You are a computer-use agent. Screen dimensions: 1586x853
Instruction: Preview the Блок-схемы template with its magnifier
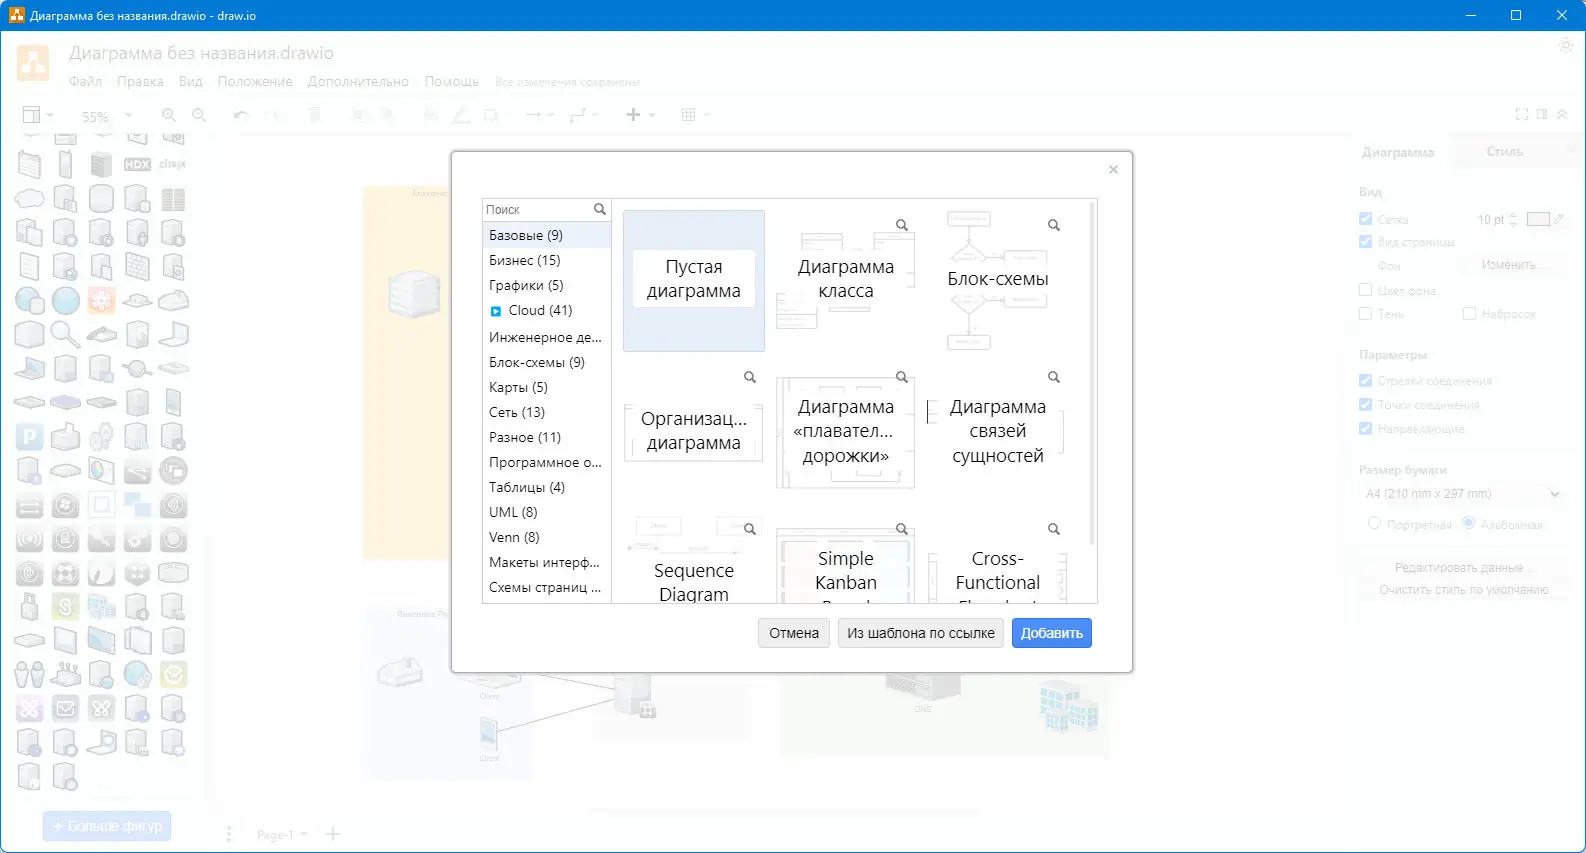coord(1054,225)
